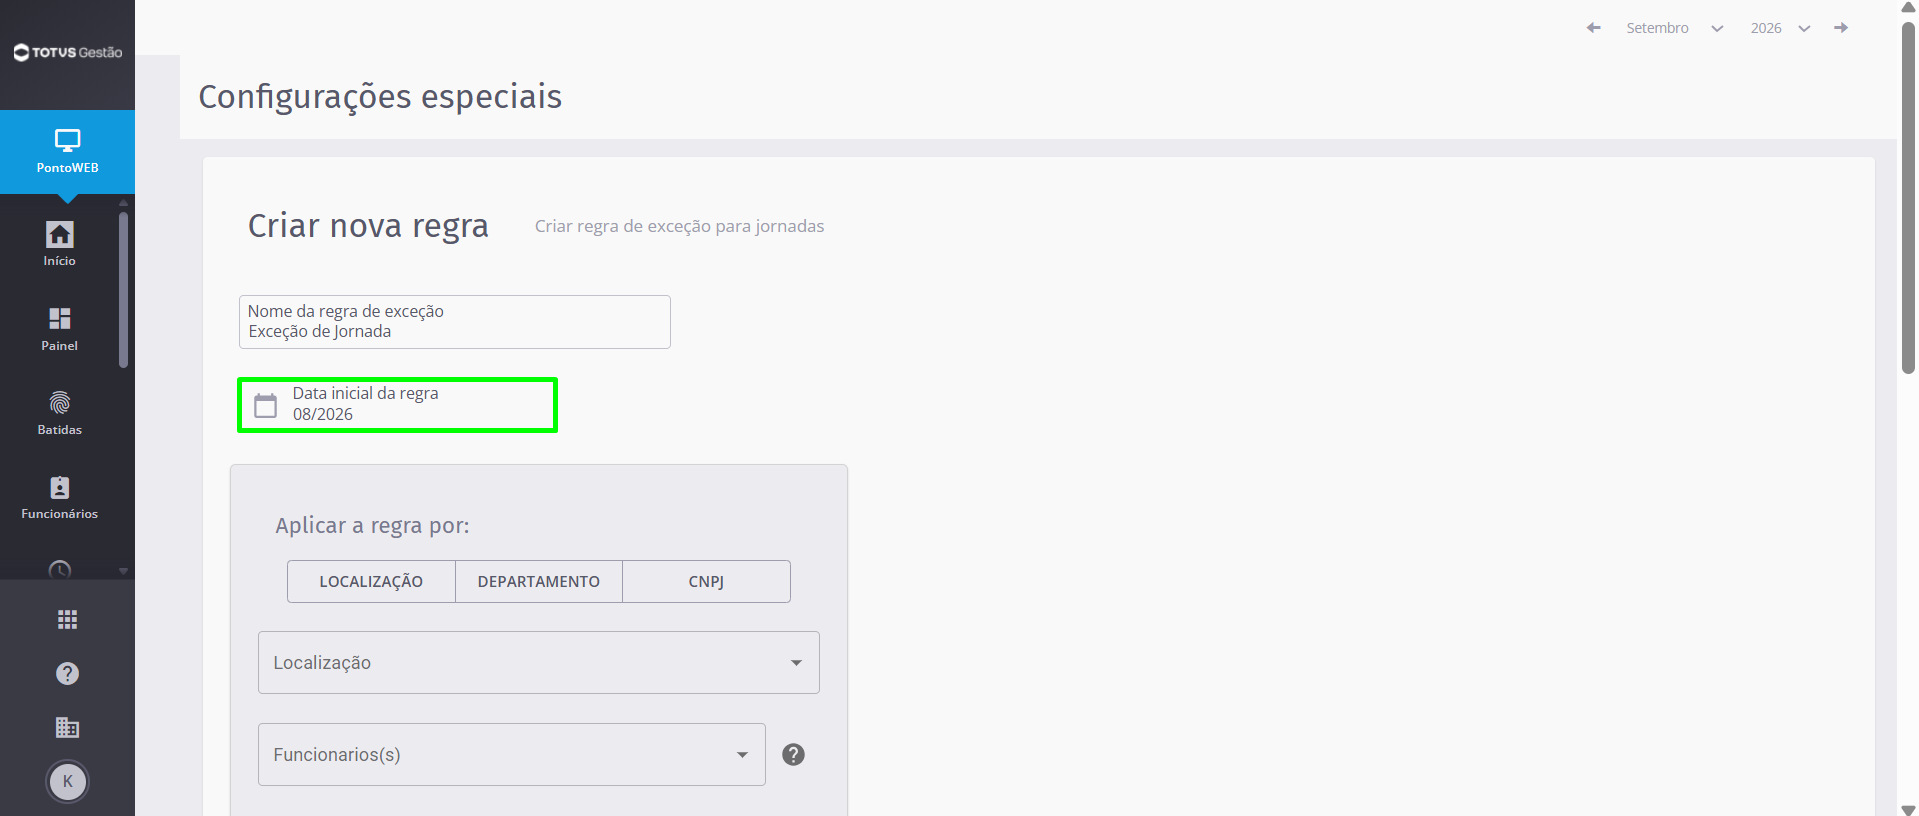Viewport: 1919px width, 816px height.
Task: Expand the Localização dropdown
Action: pyautogui.click(x=539, y=662)
